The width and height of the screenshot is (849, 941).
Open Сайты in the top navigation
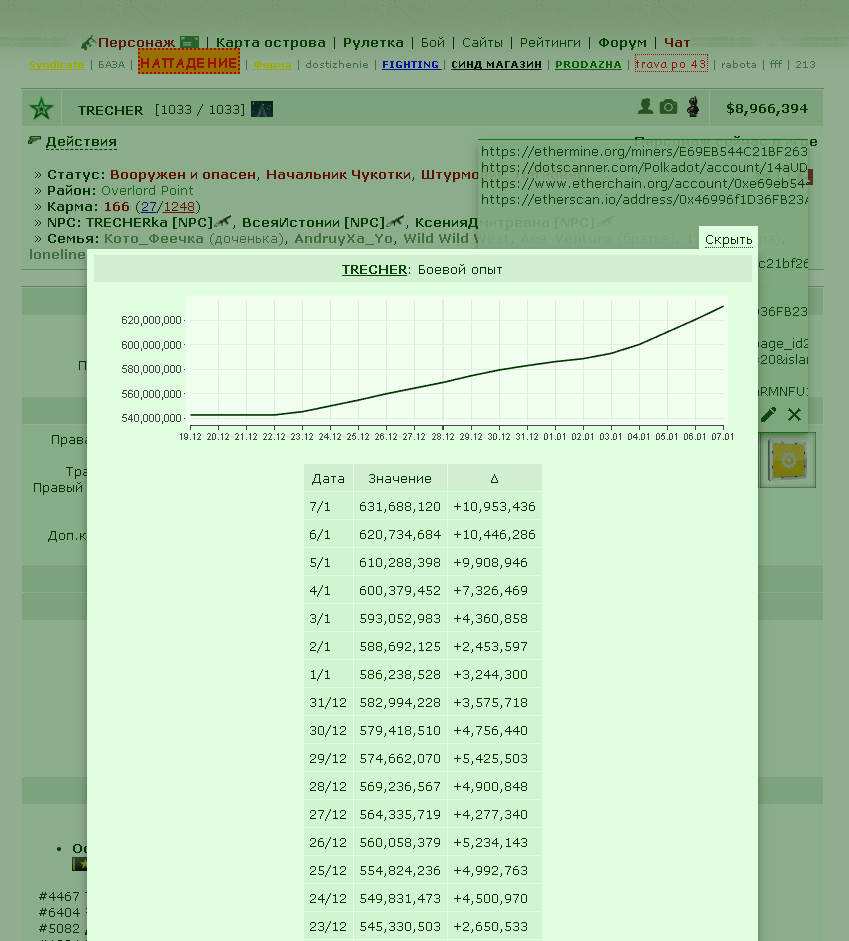[x=482, y=43]
